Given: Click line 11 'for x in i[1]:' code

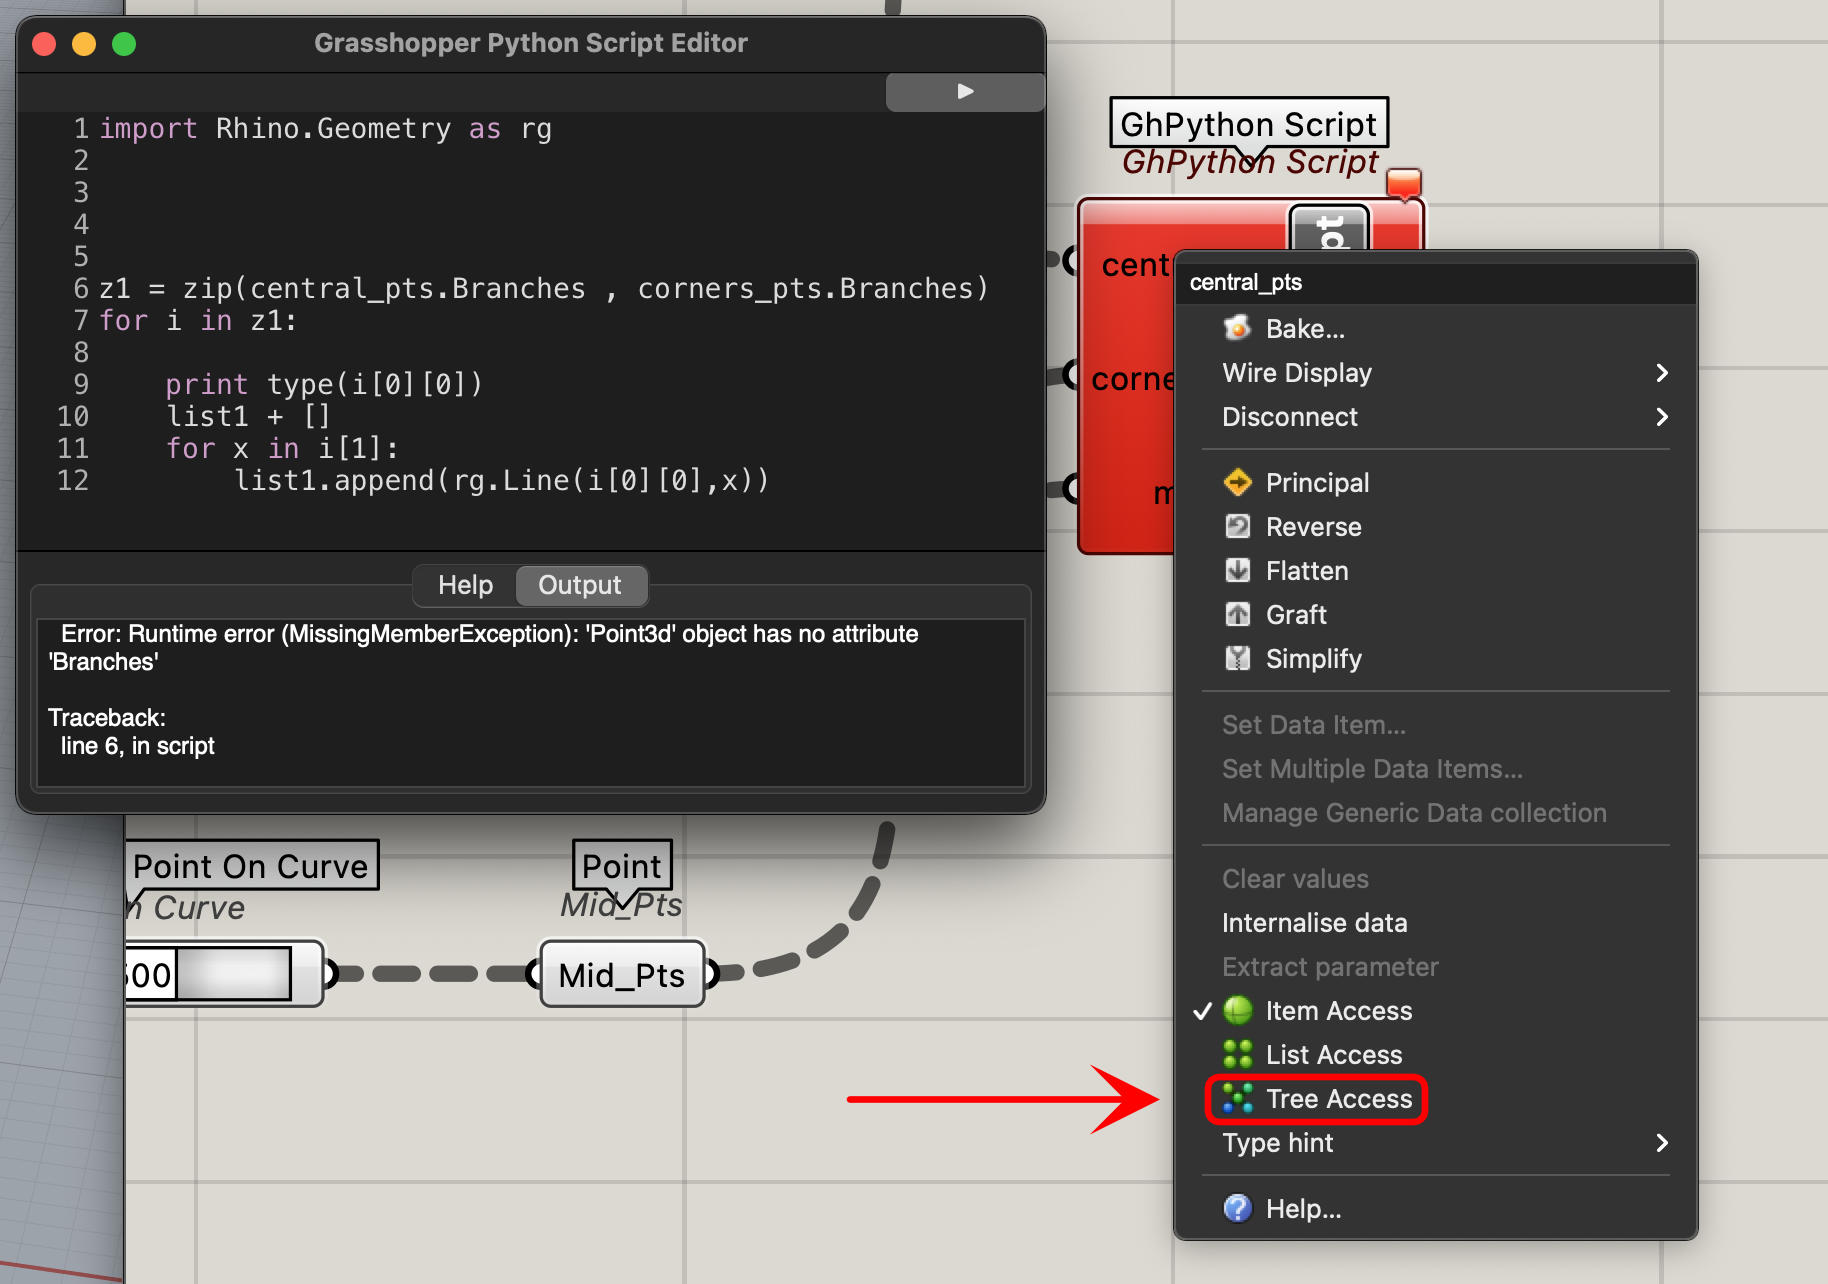Looking at the screenshot, I should (x=282, y=448).
